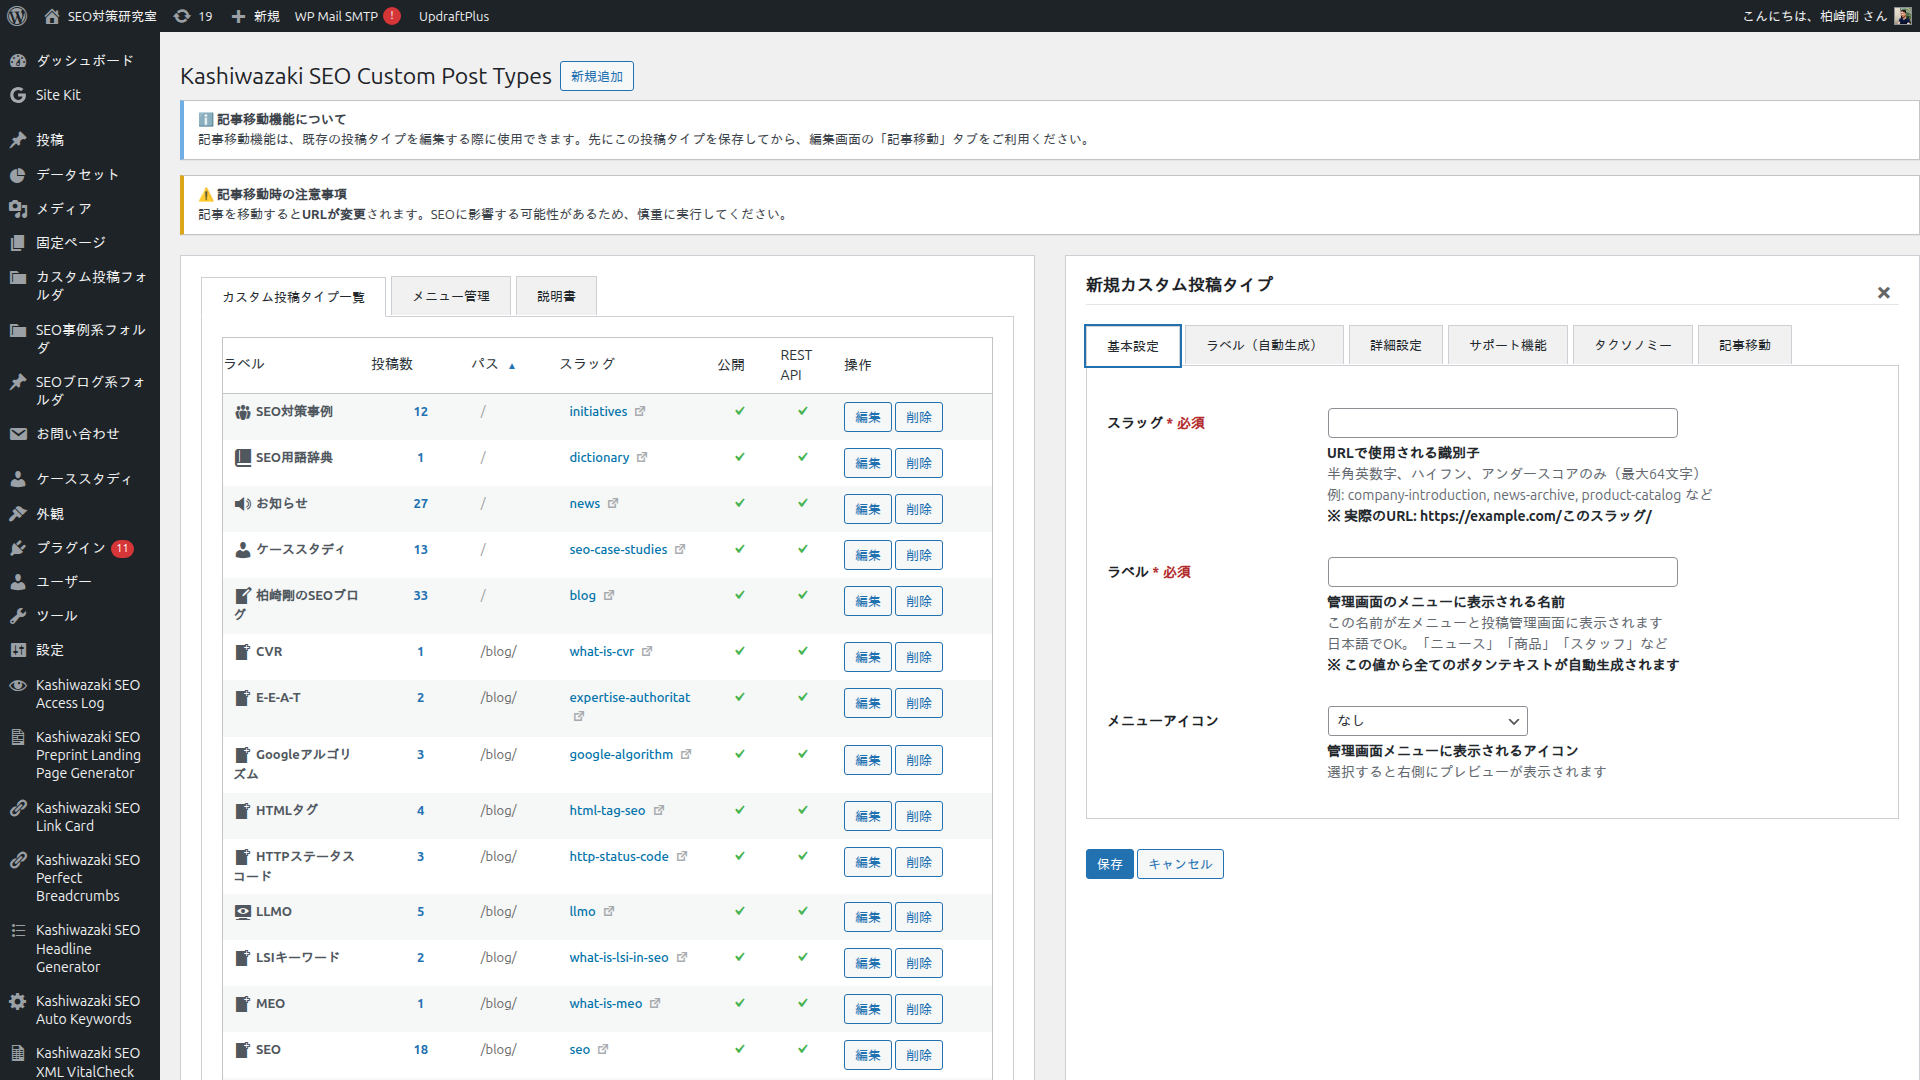1920x1080 pixels.
Task: Open the 詳細設定 tab
Action: (x=1395, y=345)
